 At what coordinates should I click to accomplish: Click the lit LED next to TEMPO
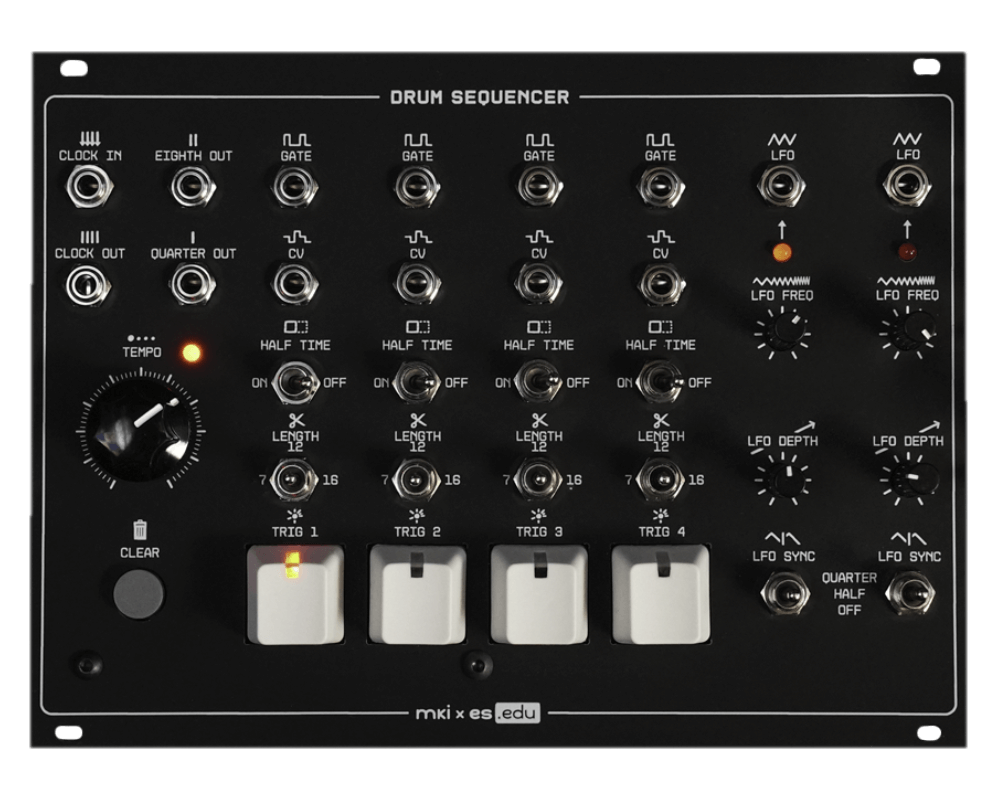[x=192, y=351]
